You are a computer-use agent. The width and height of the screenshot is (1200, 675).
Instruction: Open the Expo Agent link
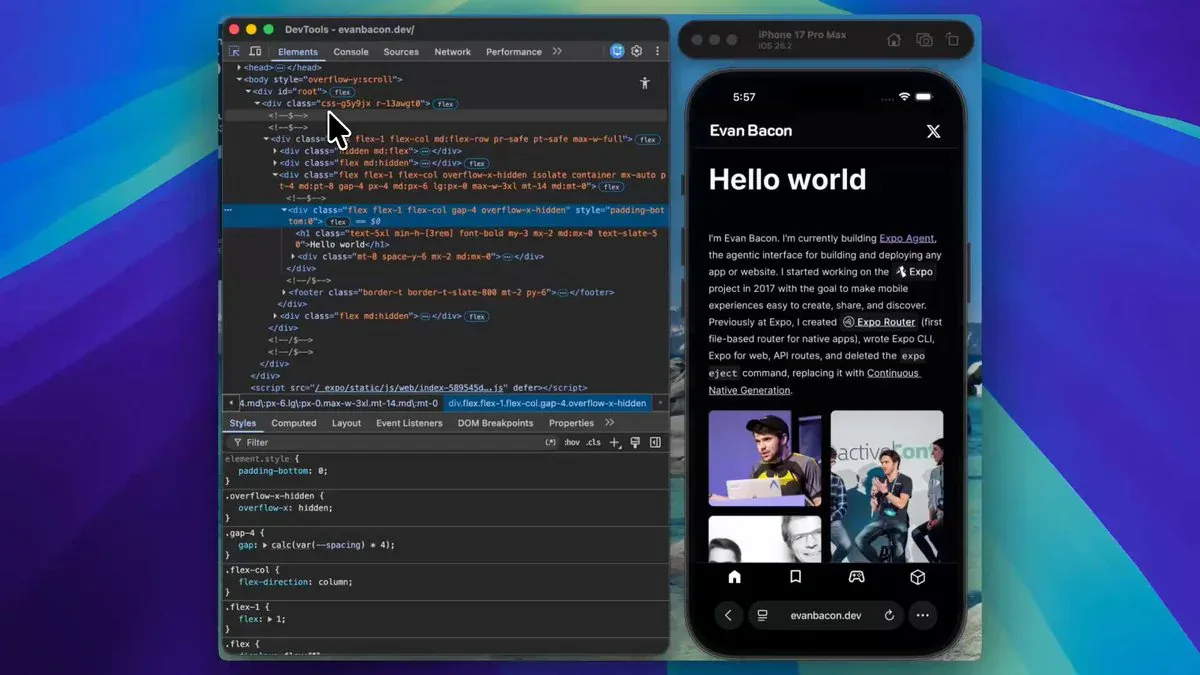pos(907,238)
